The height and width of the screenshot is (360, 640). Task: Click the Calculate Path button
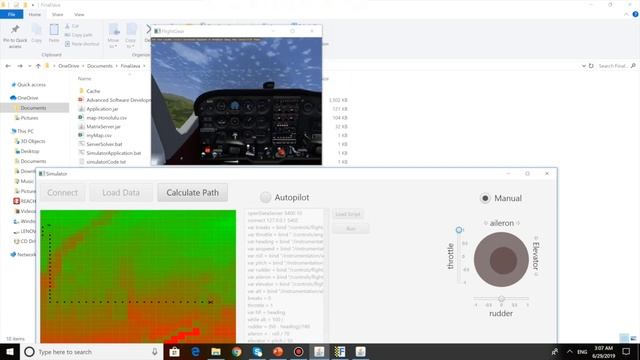[x=192, y=193]
